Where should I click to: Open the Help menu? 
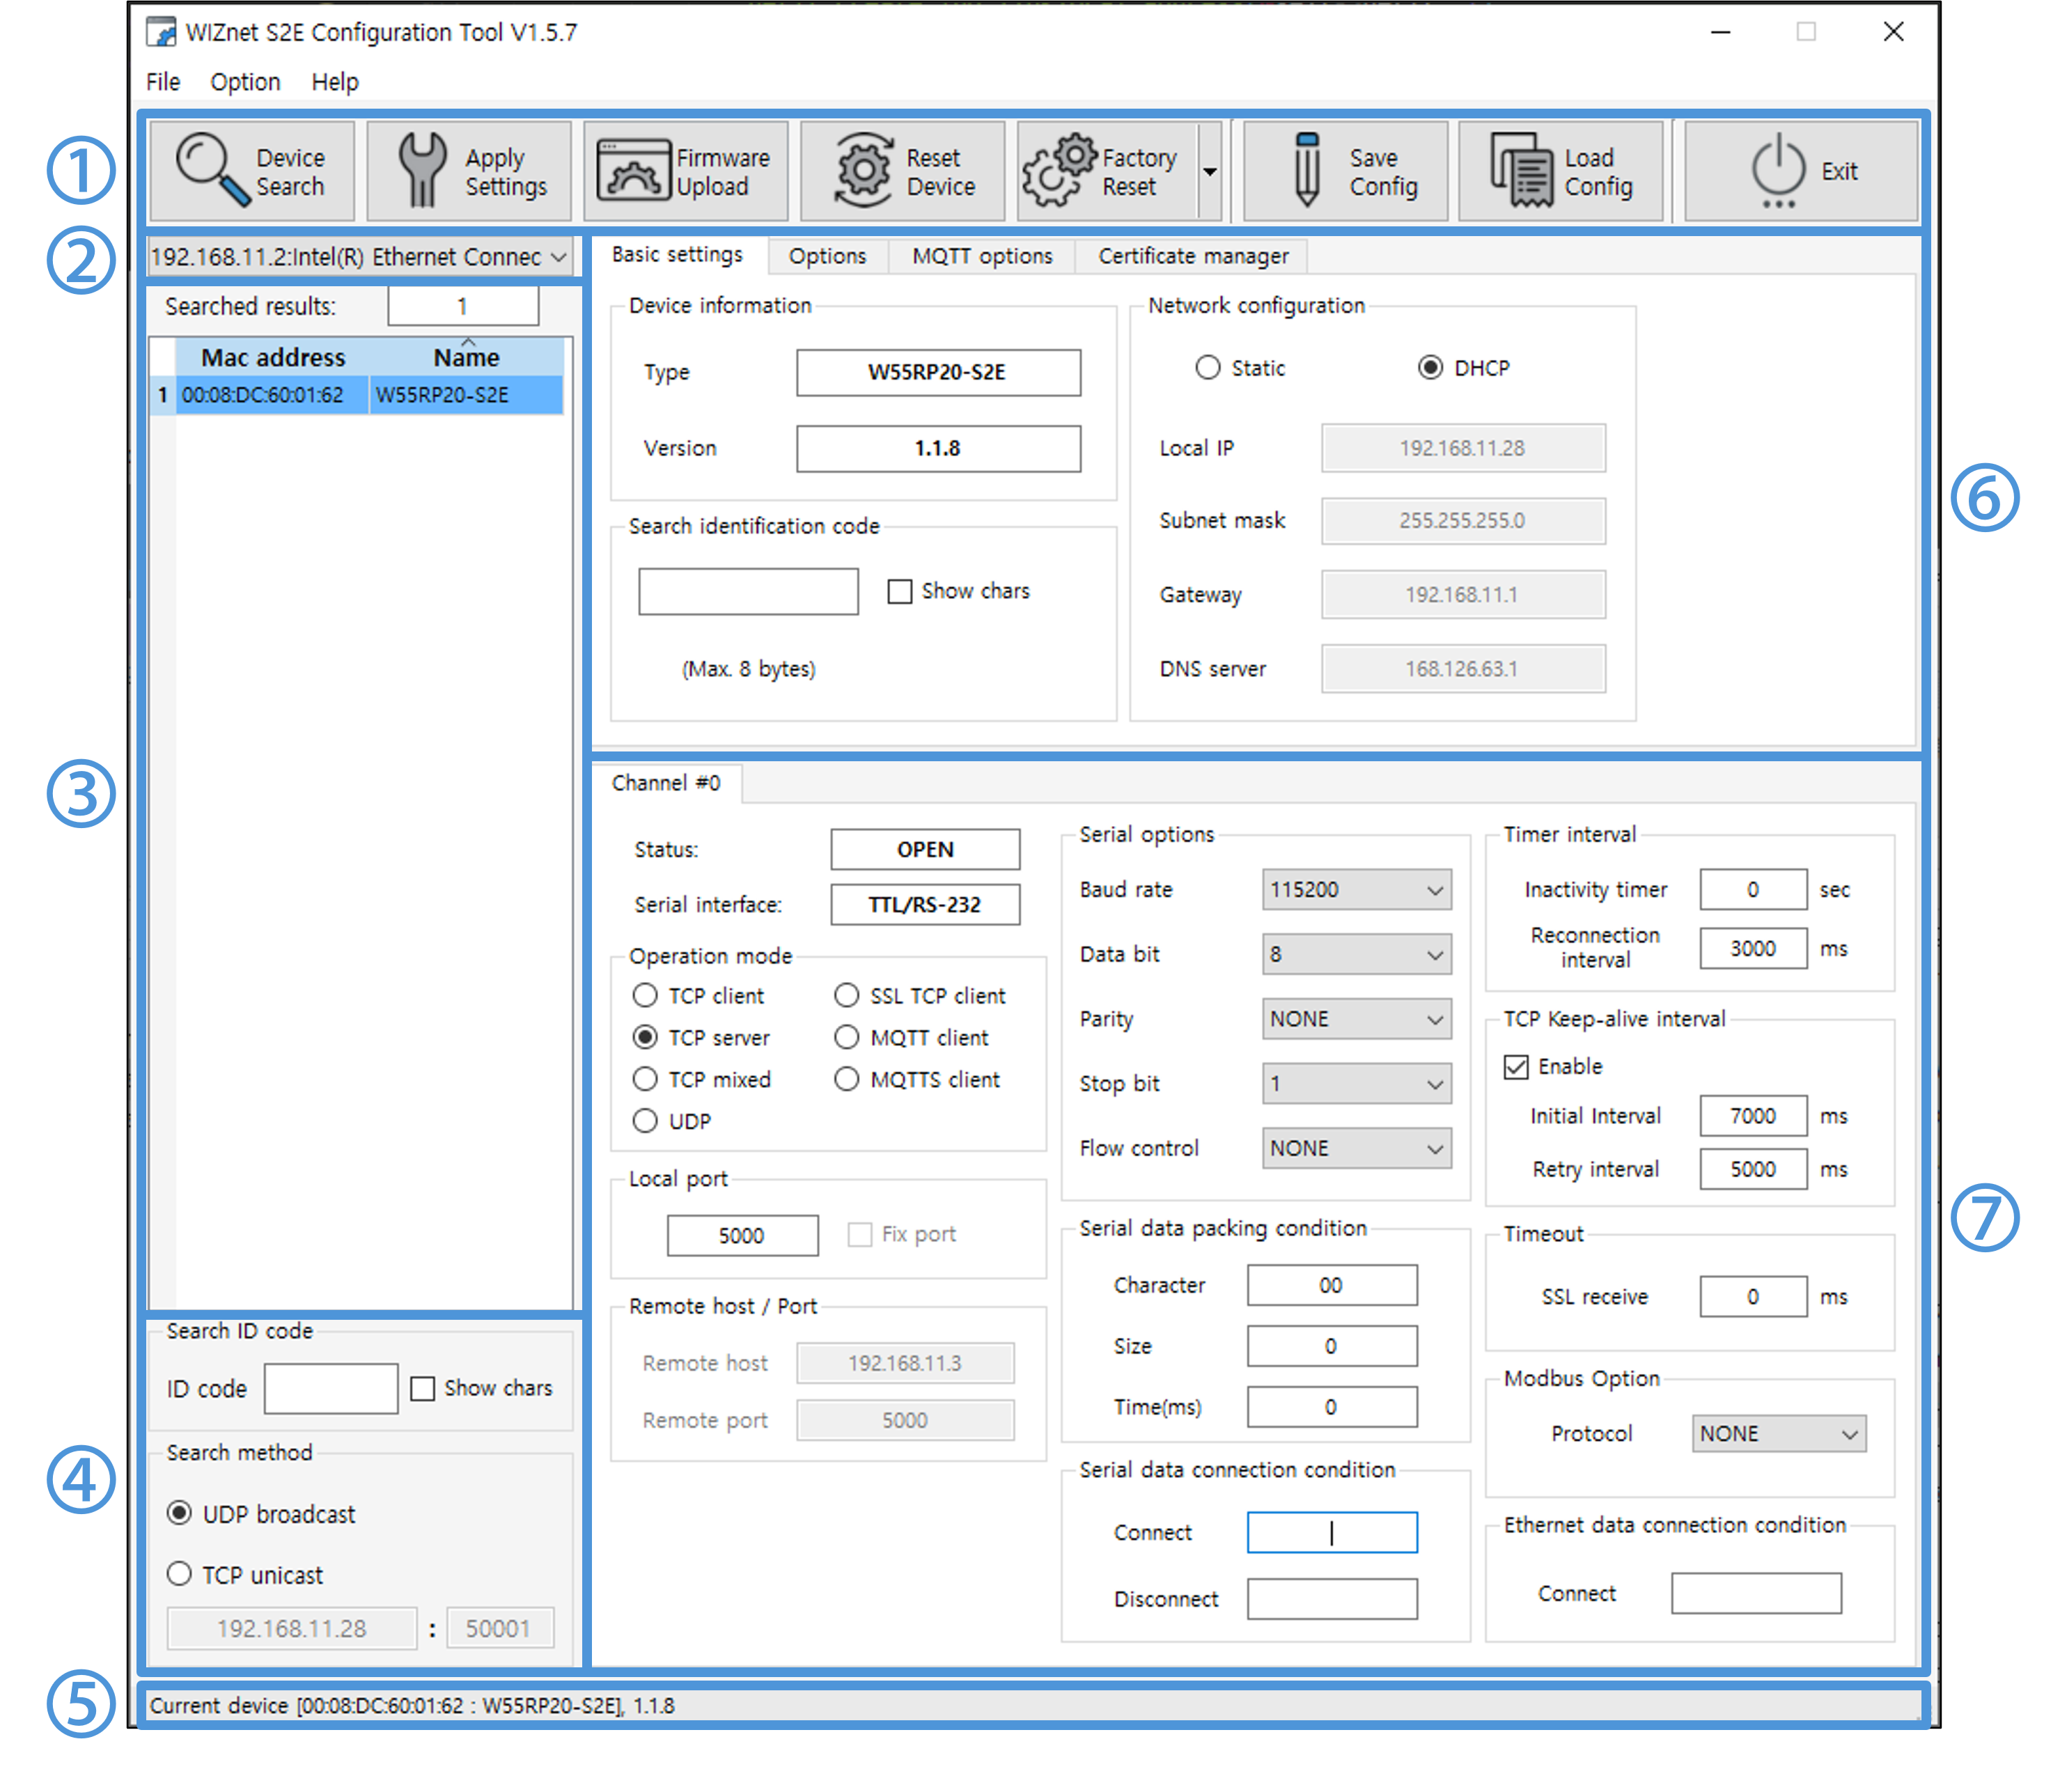[x=335, y=82]
